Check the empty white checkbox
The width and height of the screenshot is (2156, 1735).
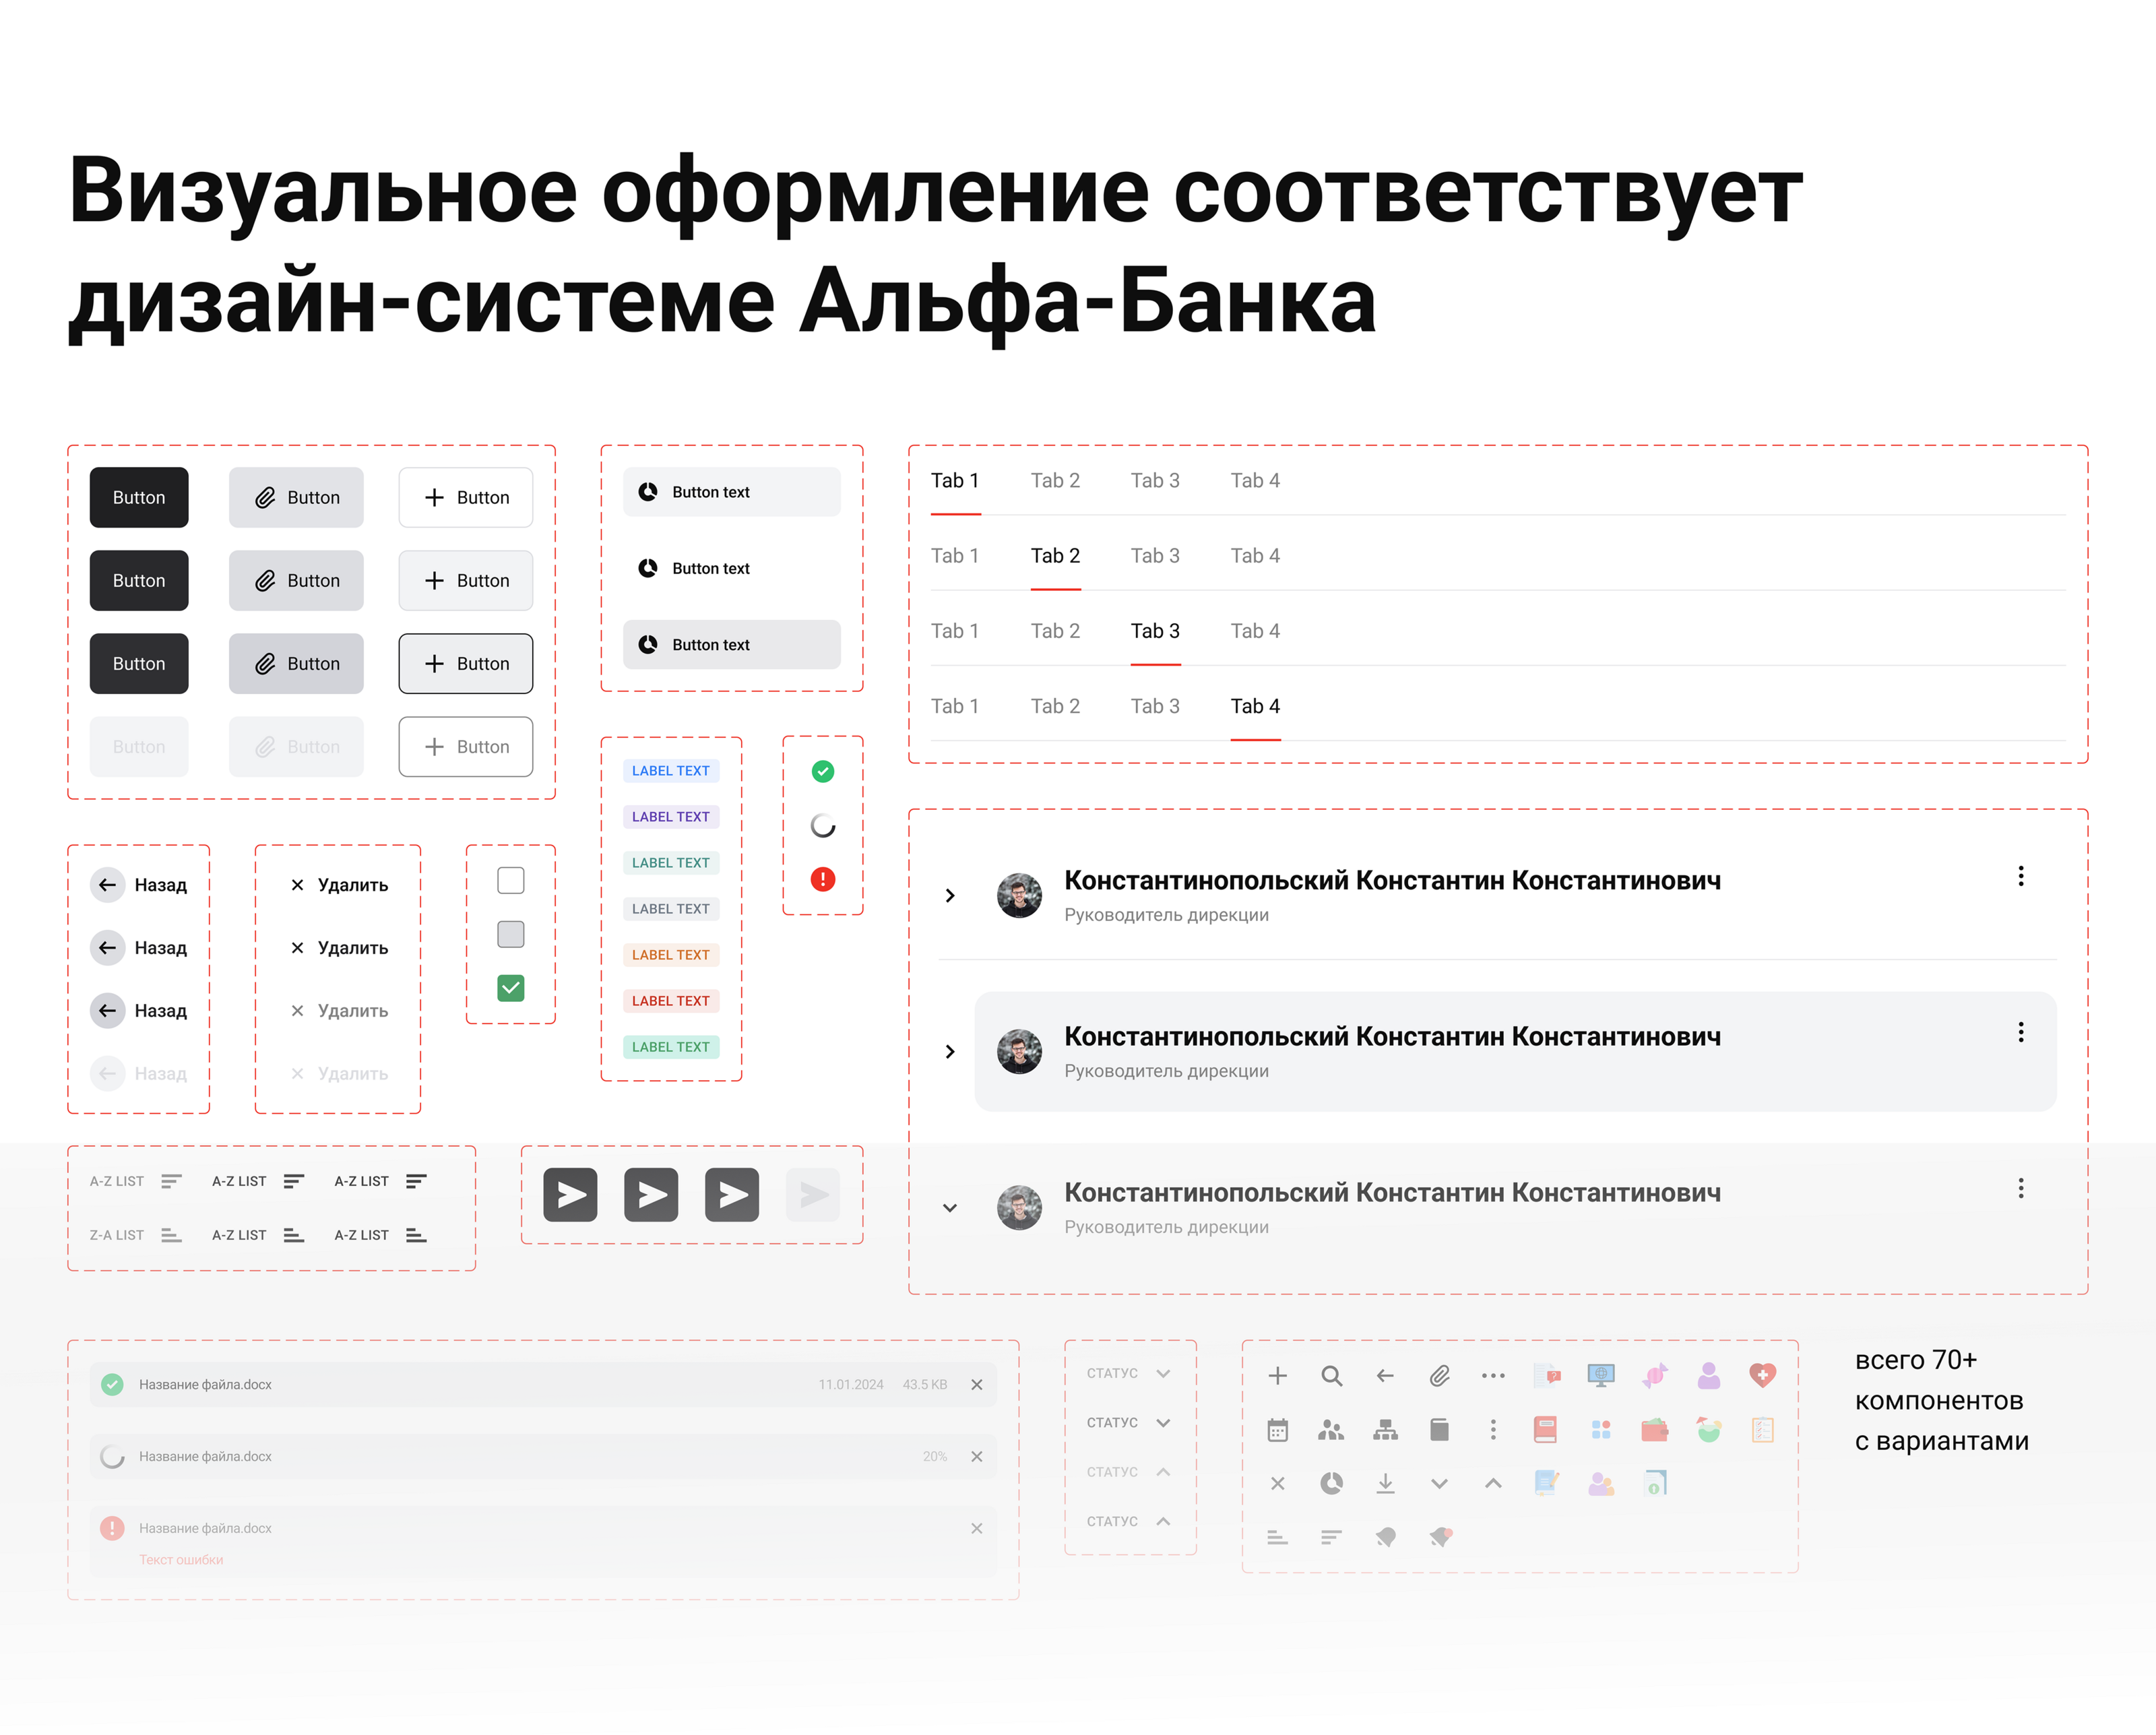[510, 880]
